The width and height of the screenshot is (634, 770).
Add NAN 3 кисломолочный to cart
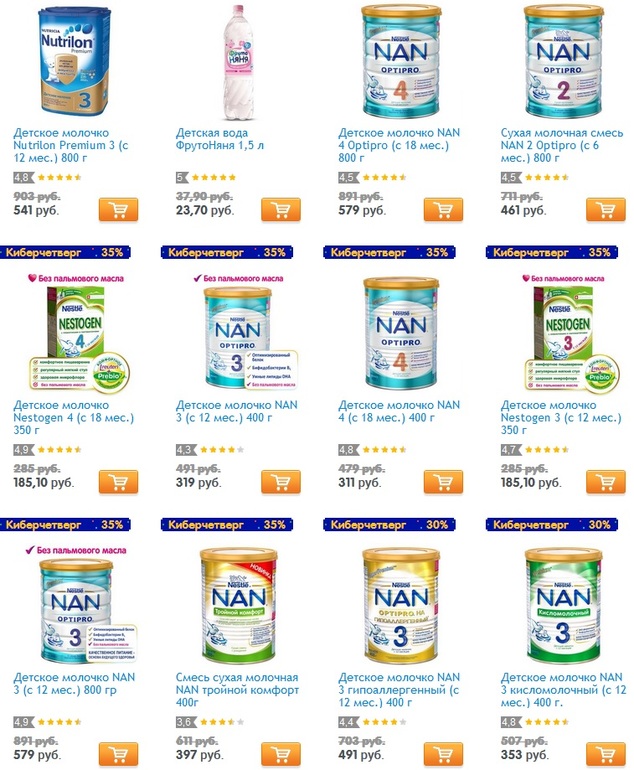pyautogui.click(x=606, y=755)
